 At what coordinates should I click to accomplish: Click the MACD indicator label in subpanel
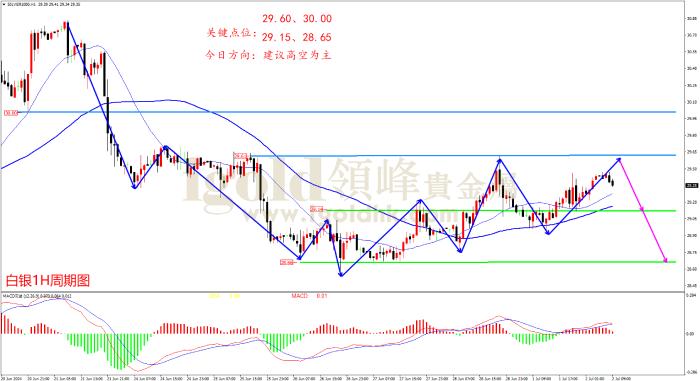pos(37,296)
